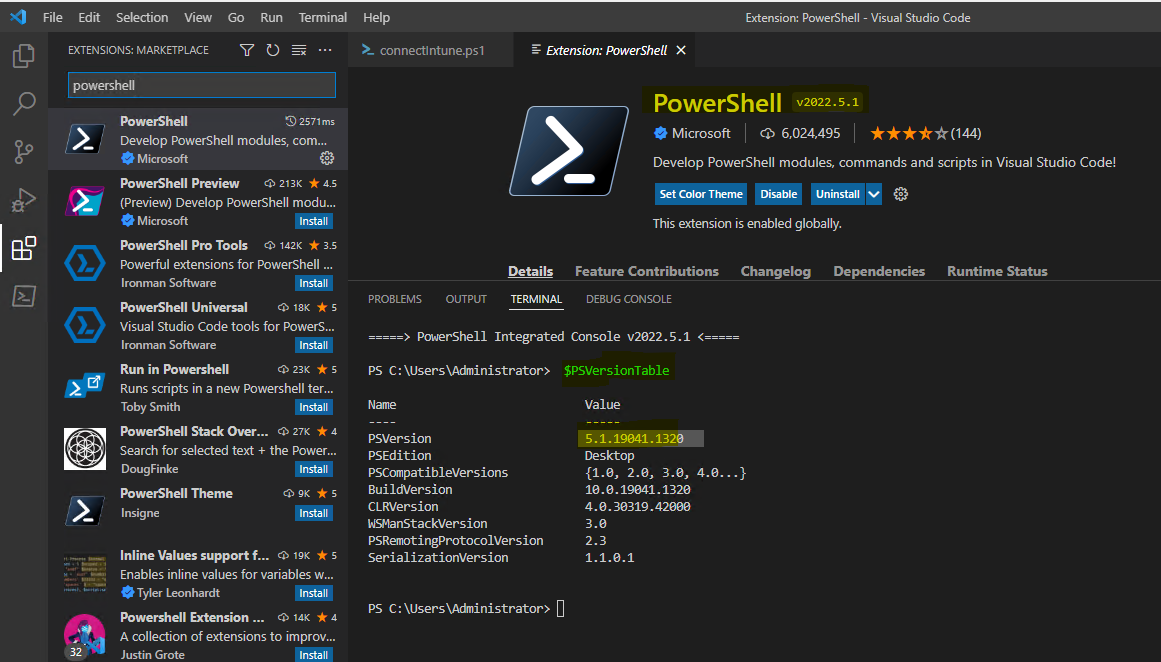Open the View menu

coord(198,17)
